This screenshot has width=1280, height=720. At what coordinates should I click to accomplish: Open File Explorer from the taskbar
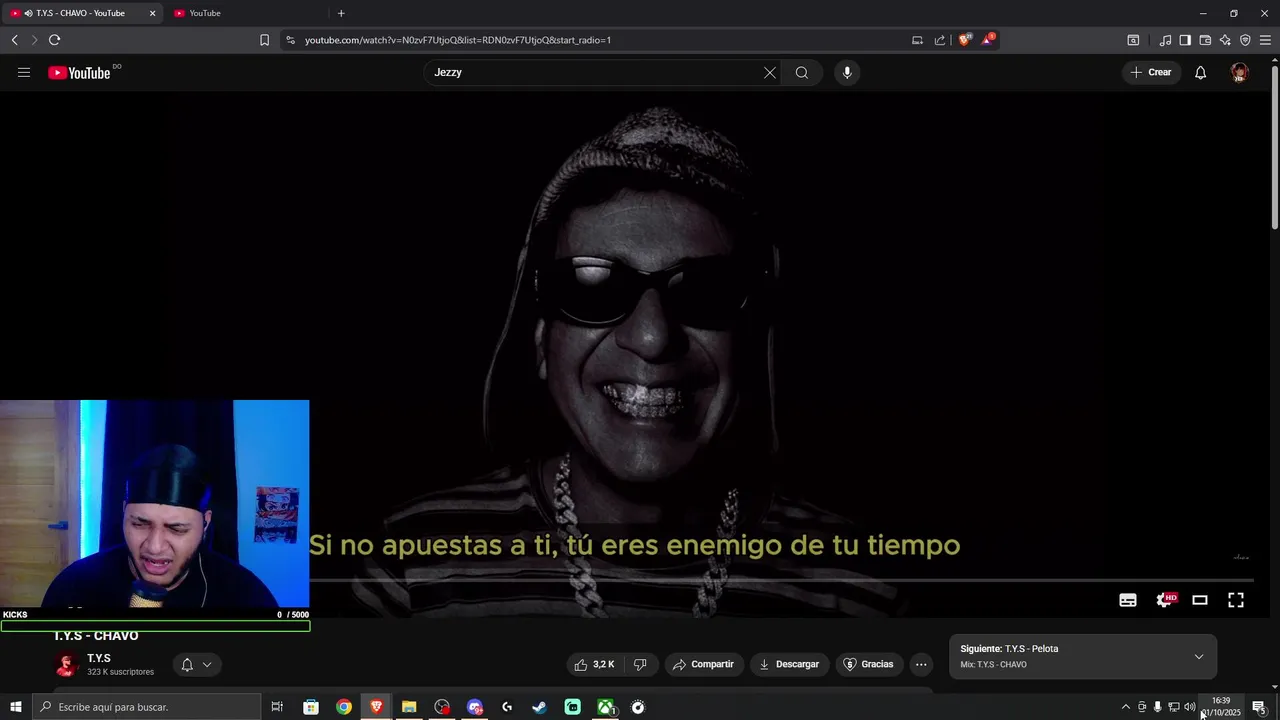click(x=409, y=707)
